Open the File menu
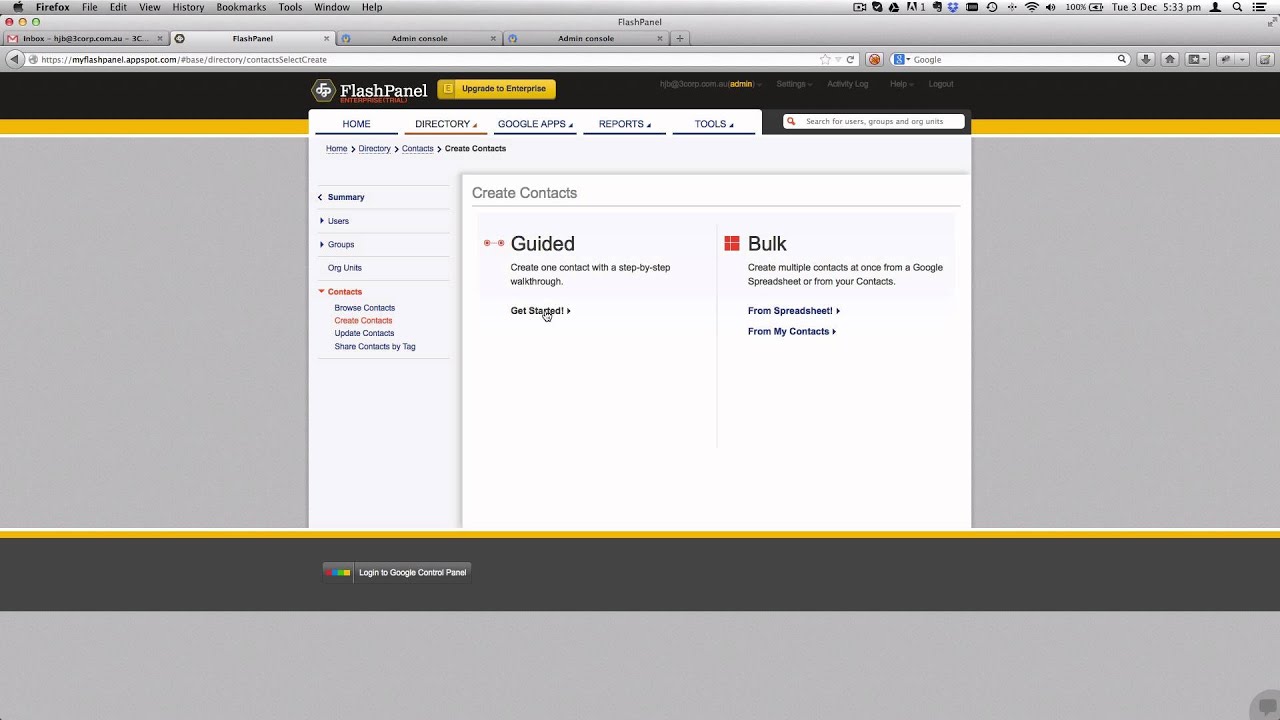Screen dimensions: 1280x720 pos(90,7)
